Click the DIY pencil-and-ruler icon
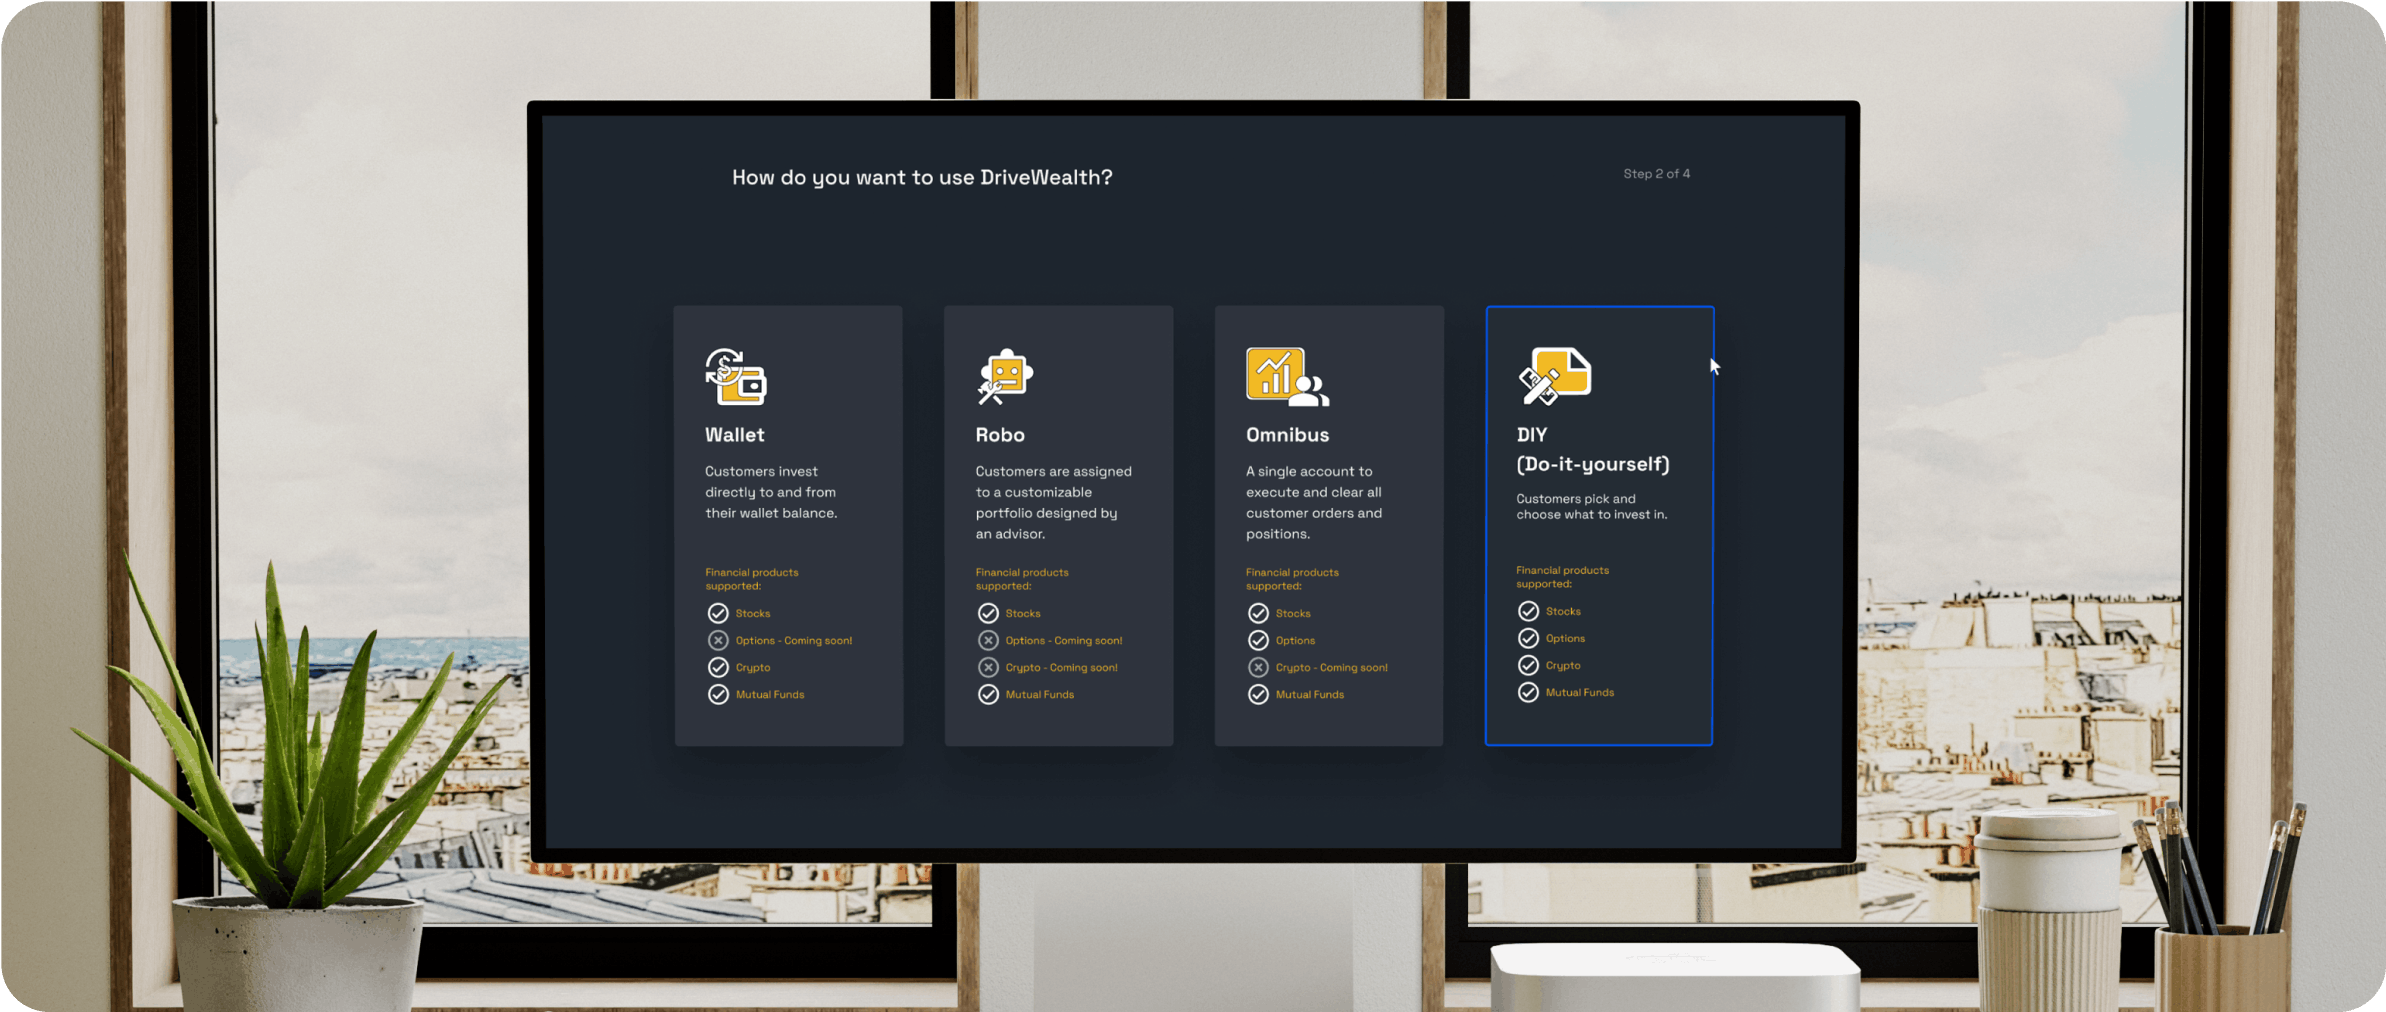This screenshot has width=2386, height=1012. pos(1554,376)
